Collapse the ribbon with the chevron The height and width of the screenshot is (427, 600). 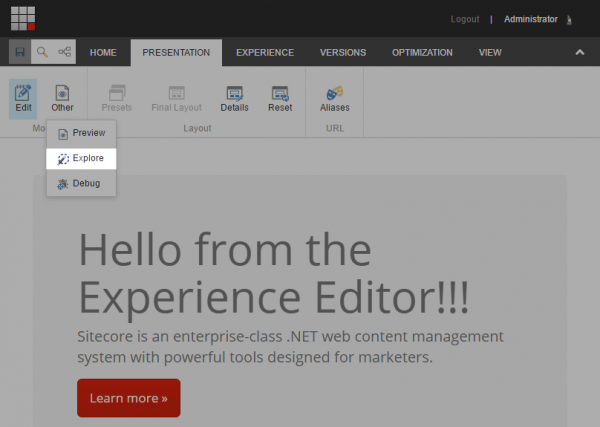[x=580, y=52]
